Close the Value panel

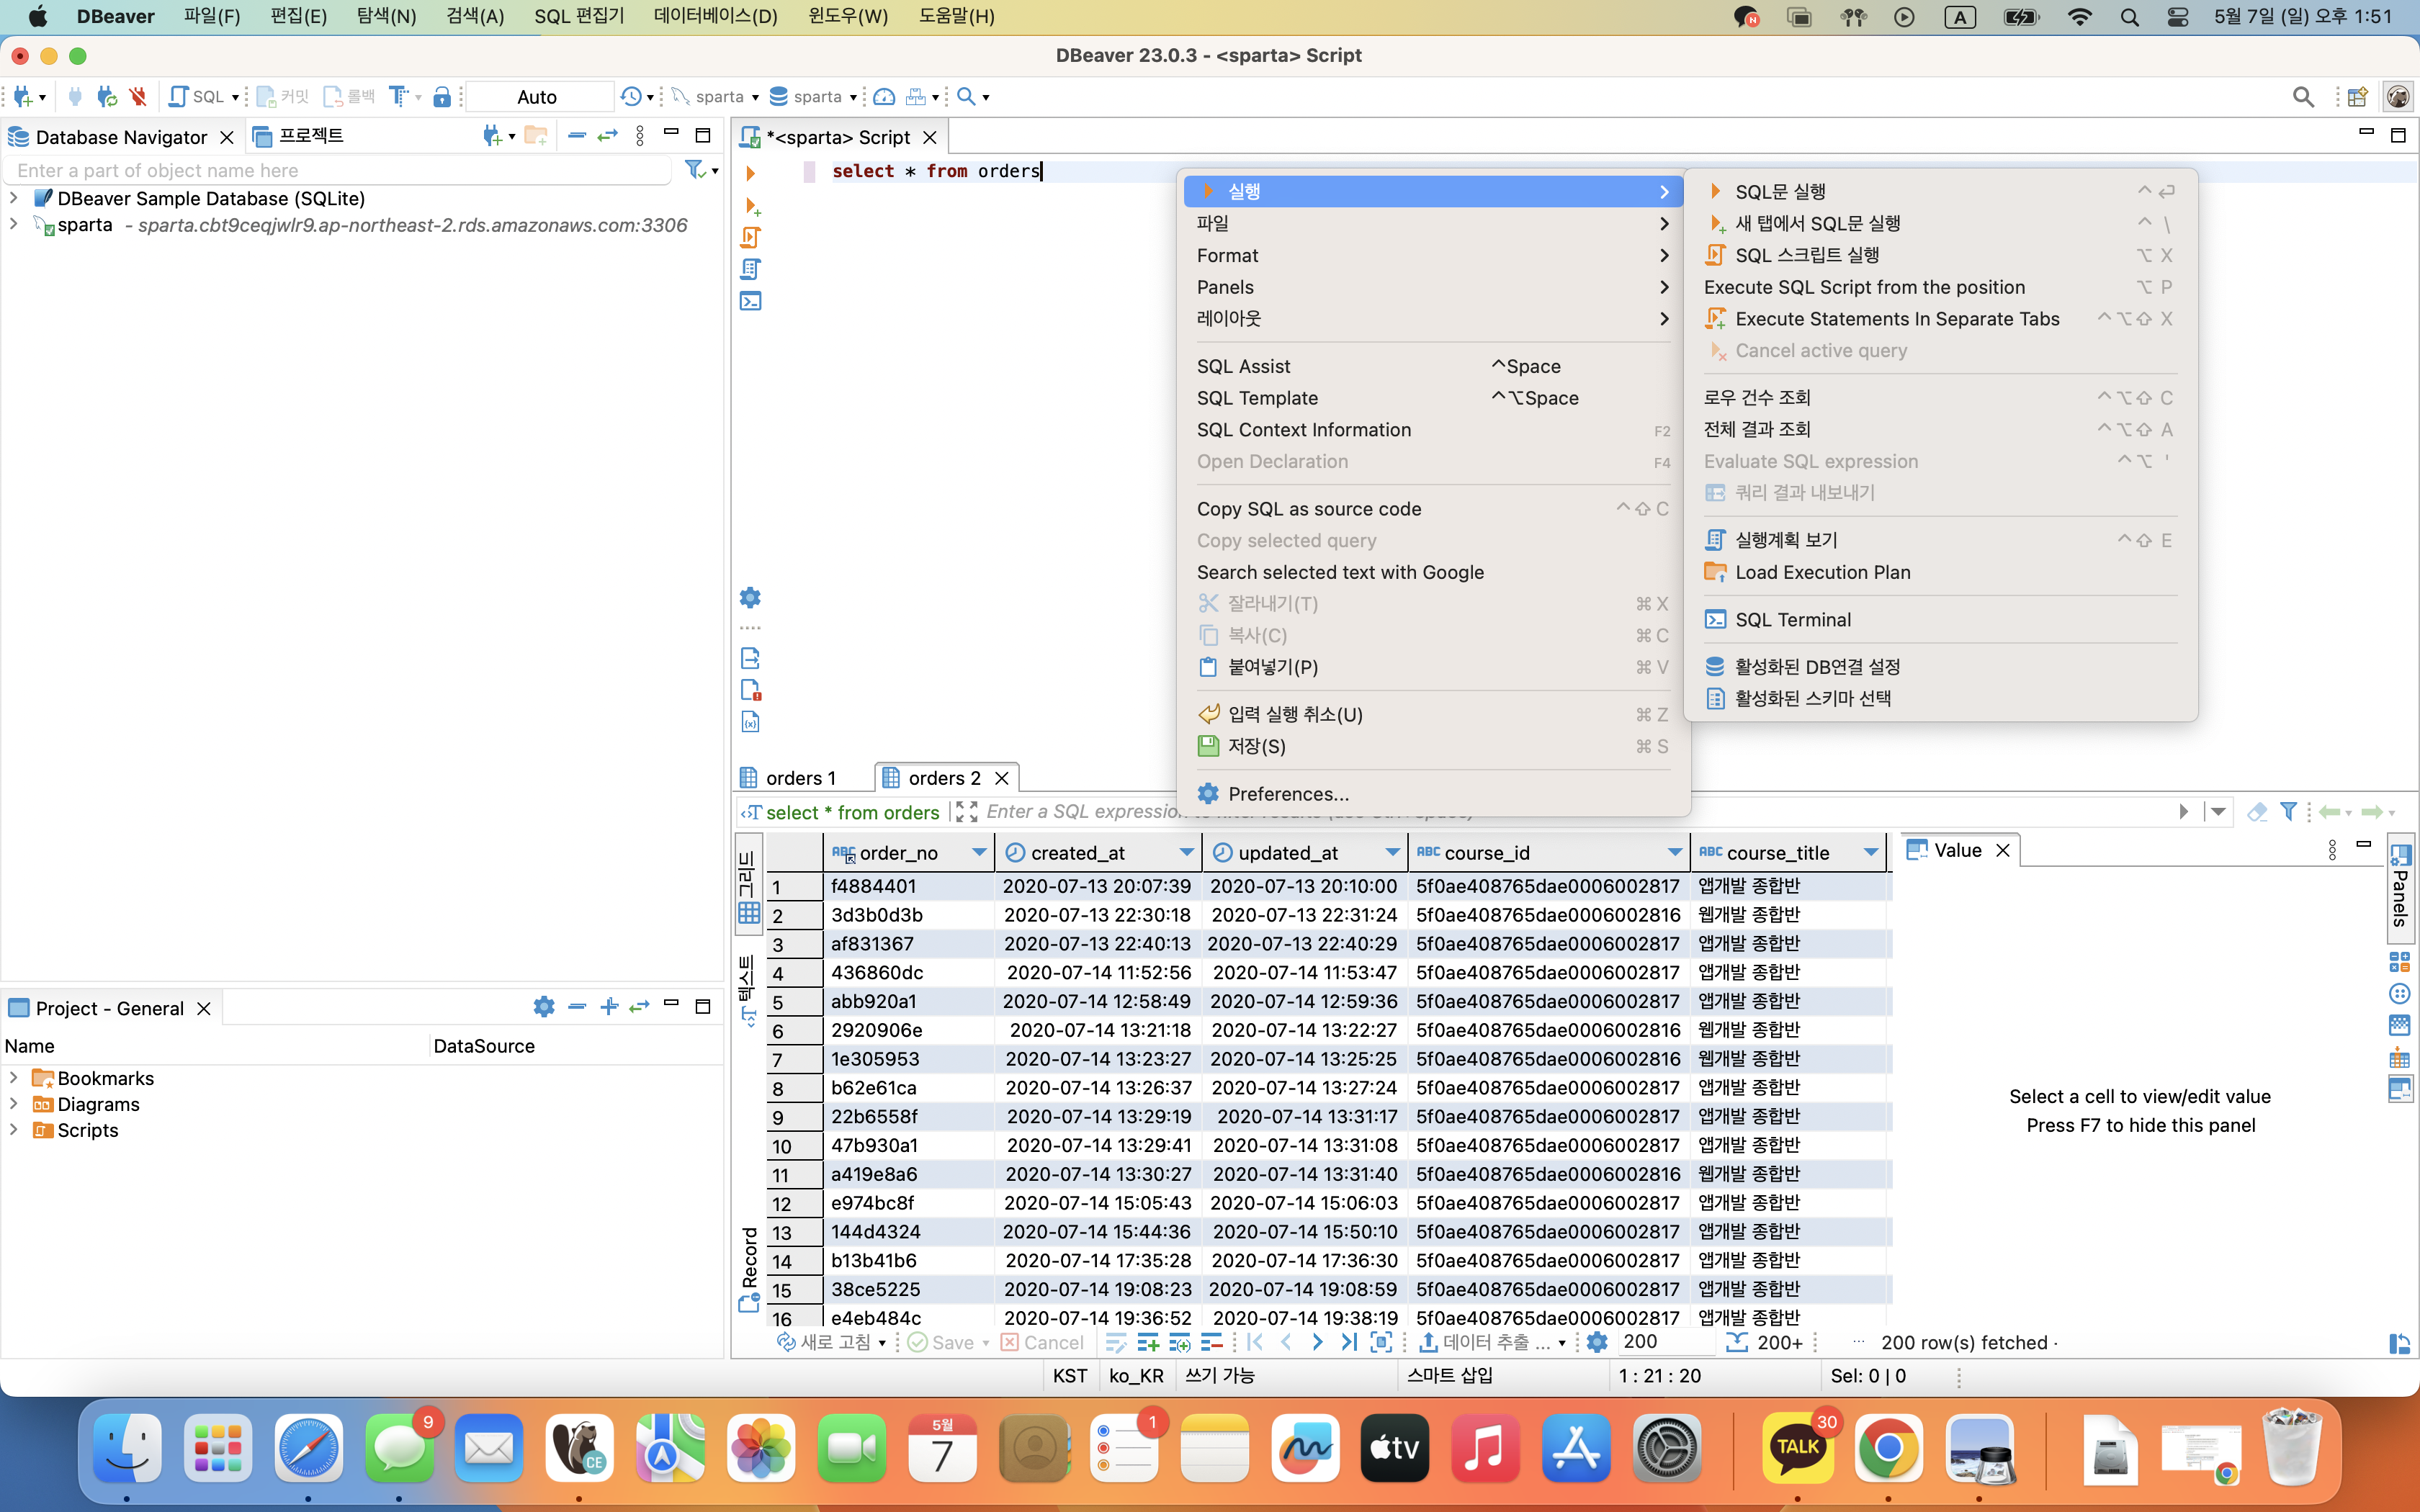point(2003,850)
